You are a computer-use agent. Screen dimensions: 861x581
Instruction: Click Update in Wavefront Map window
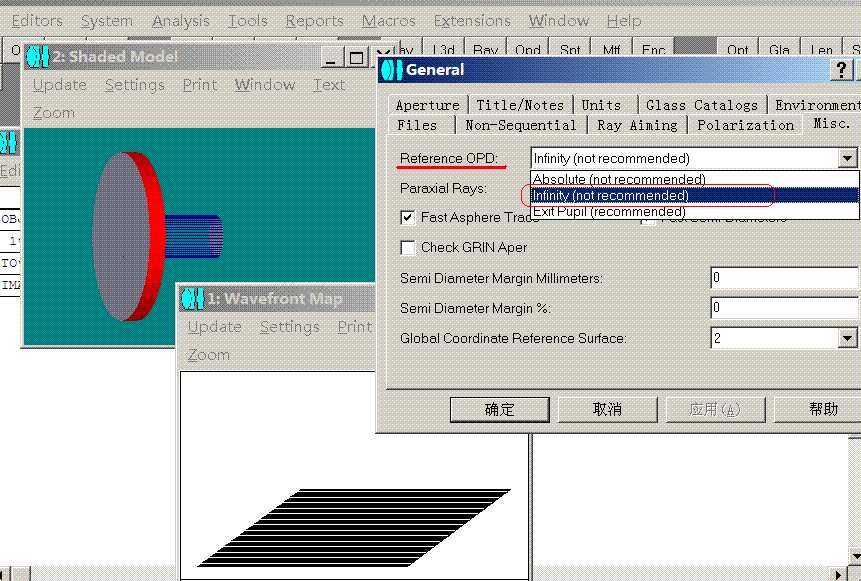pos(215,327)
